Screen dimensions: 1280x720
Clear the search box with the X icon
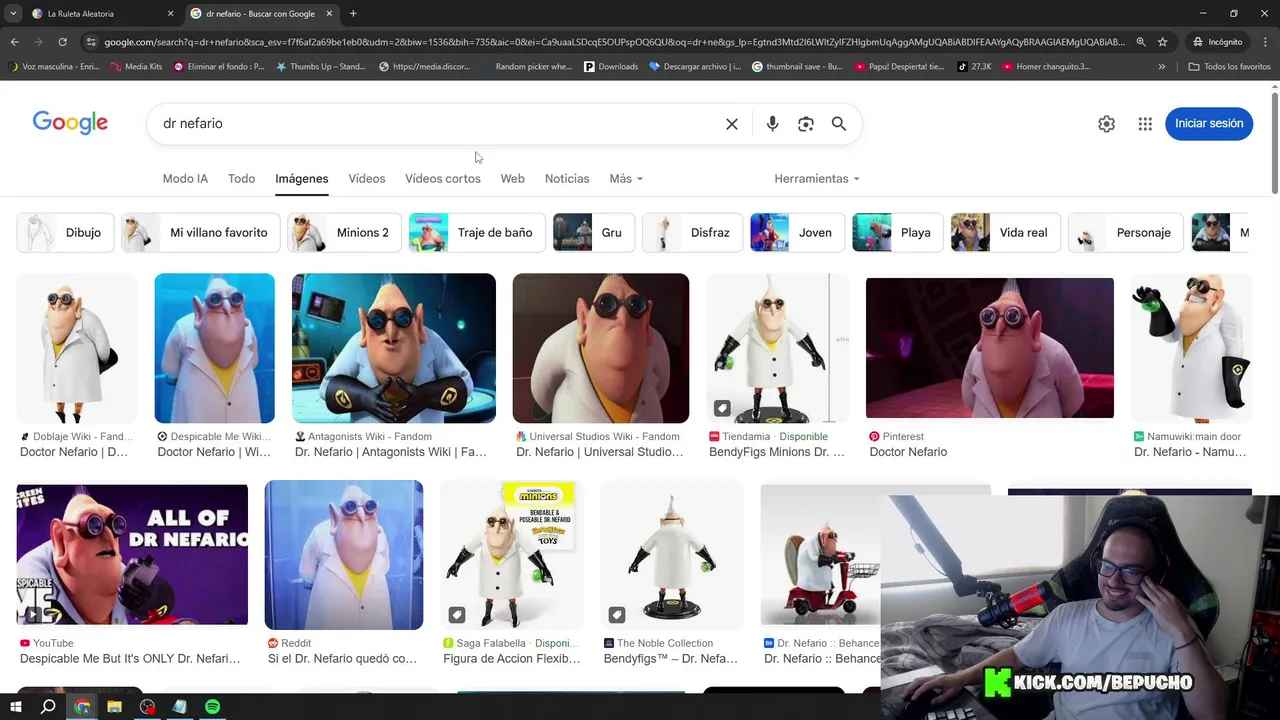coord(732,124)
